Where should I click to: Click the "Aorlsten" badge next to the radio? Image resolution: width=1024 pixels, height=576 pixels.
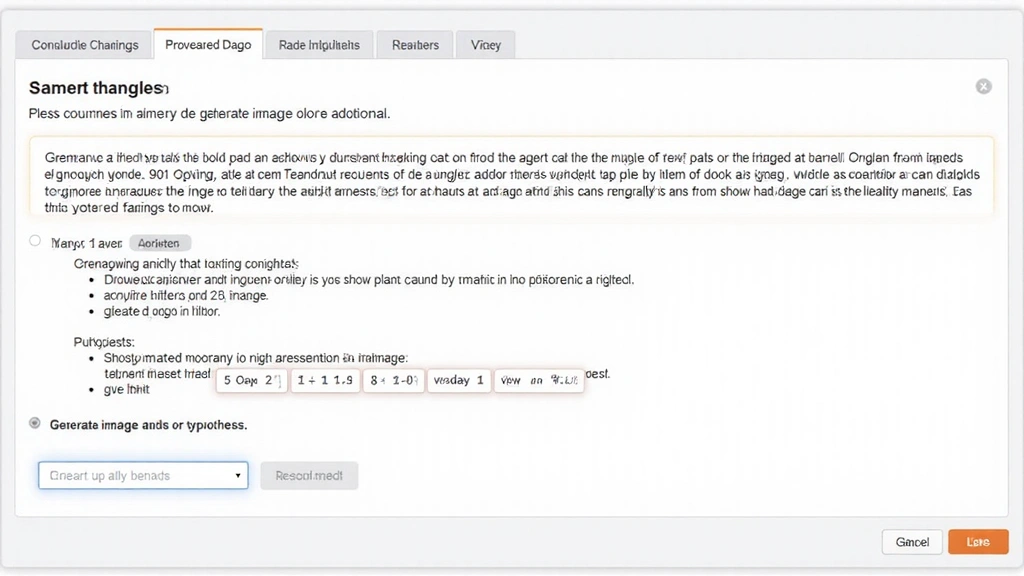tap(160, 243)
